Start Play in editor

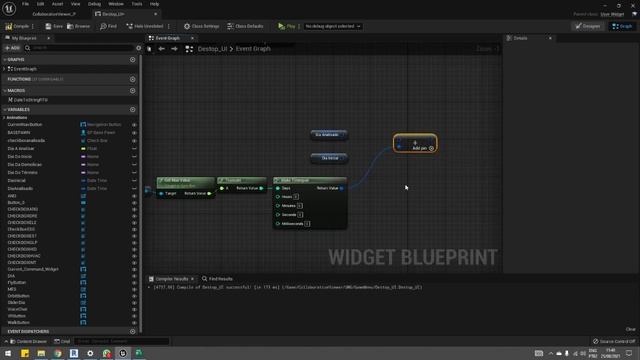(287, 26)
